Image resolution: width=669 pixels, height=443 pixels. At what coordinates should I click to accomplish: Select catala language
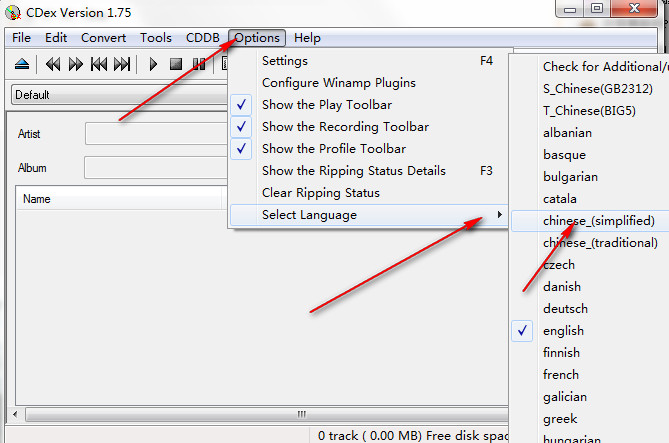590,198
